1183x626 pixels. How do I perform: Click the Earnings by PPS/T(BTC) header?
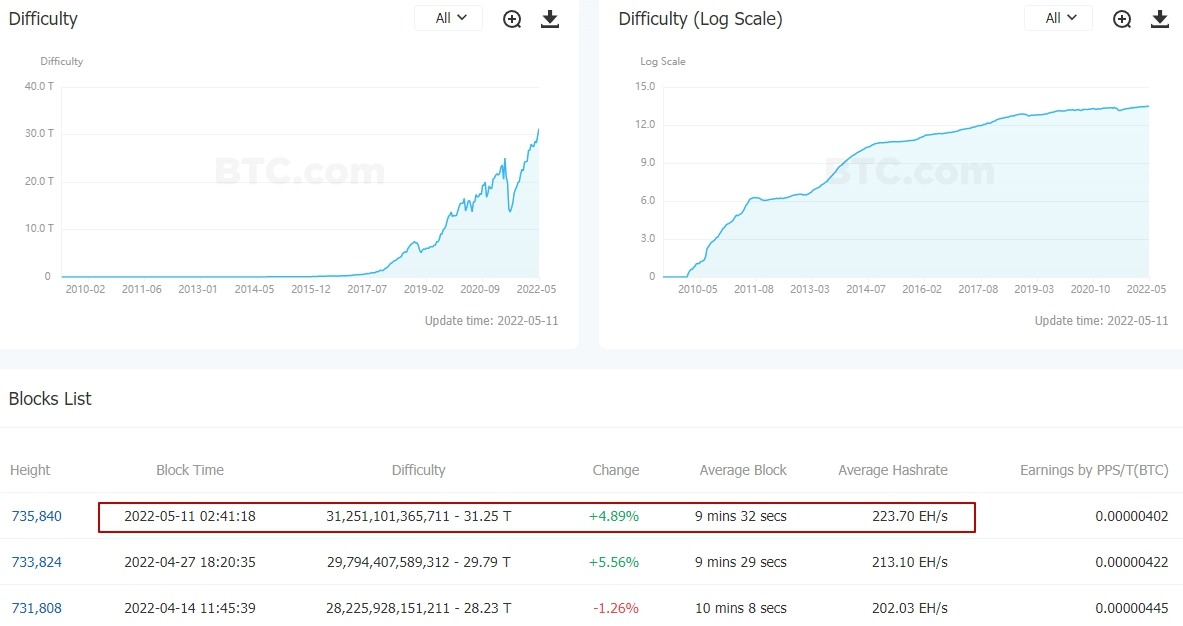point(1094,470)
